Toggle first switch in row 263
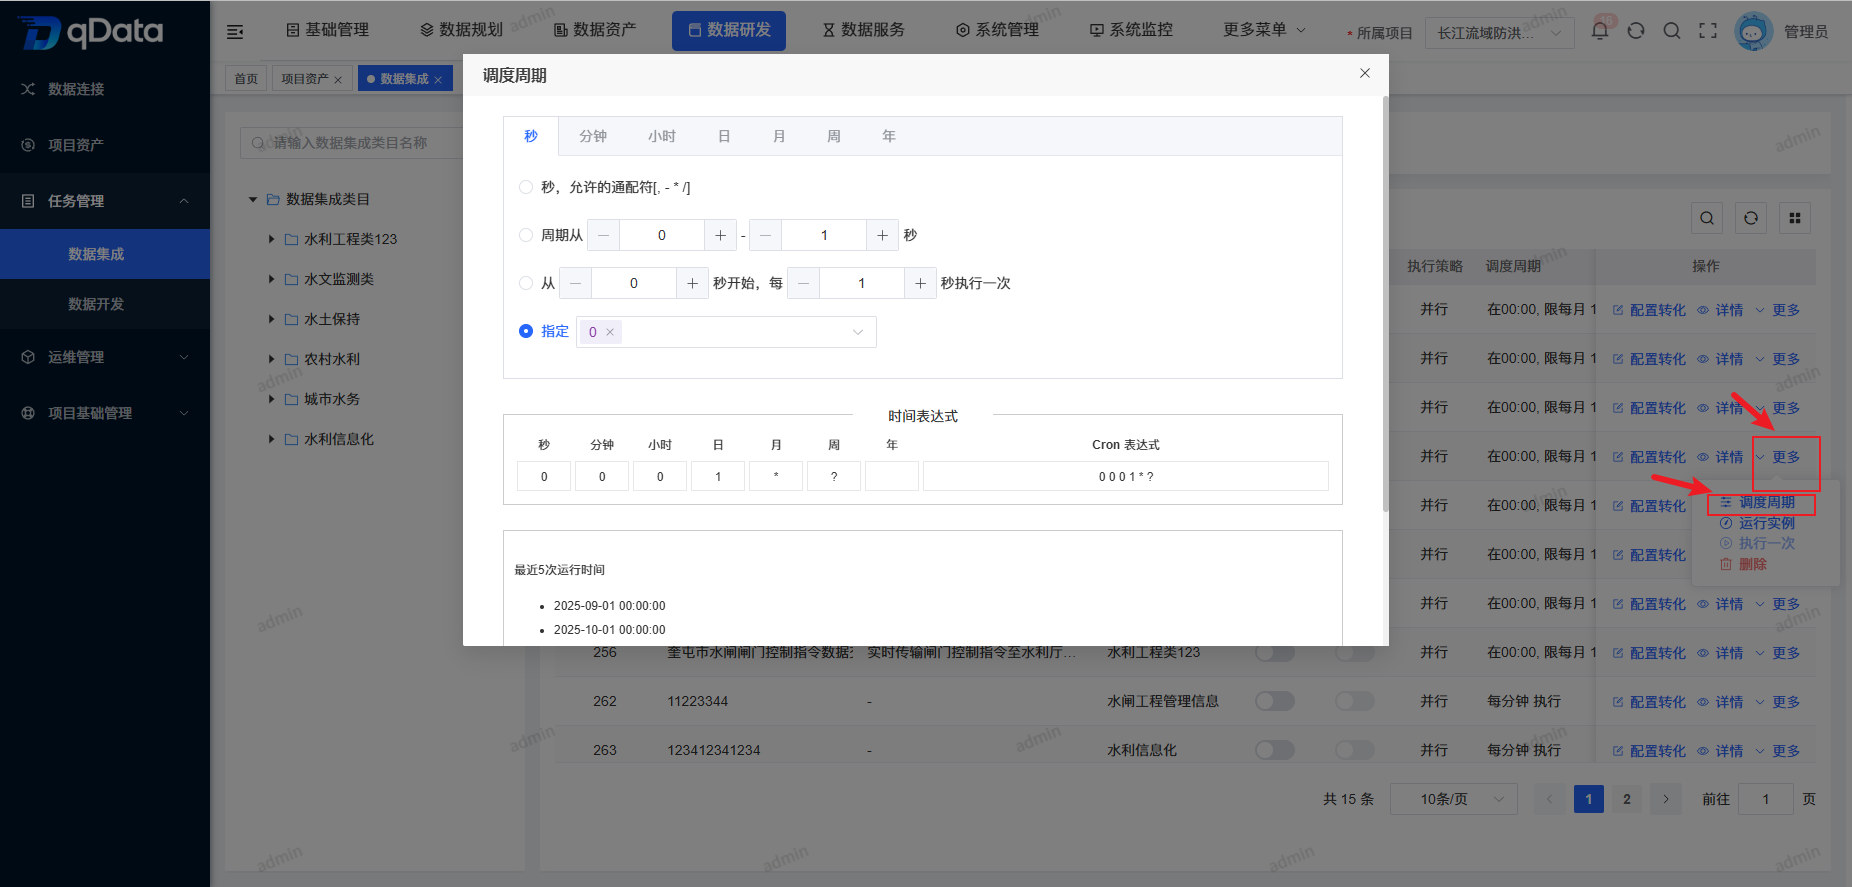This screenshot has height=887, width=1852. coord(1275,750)
